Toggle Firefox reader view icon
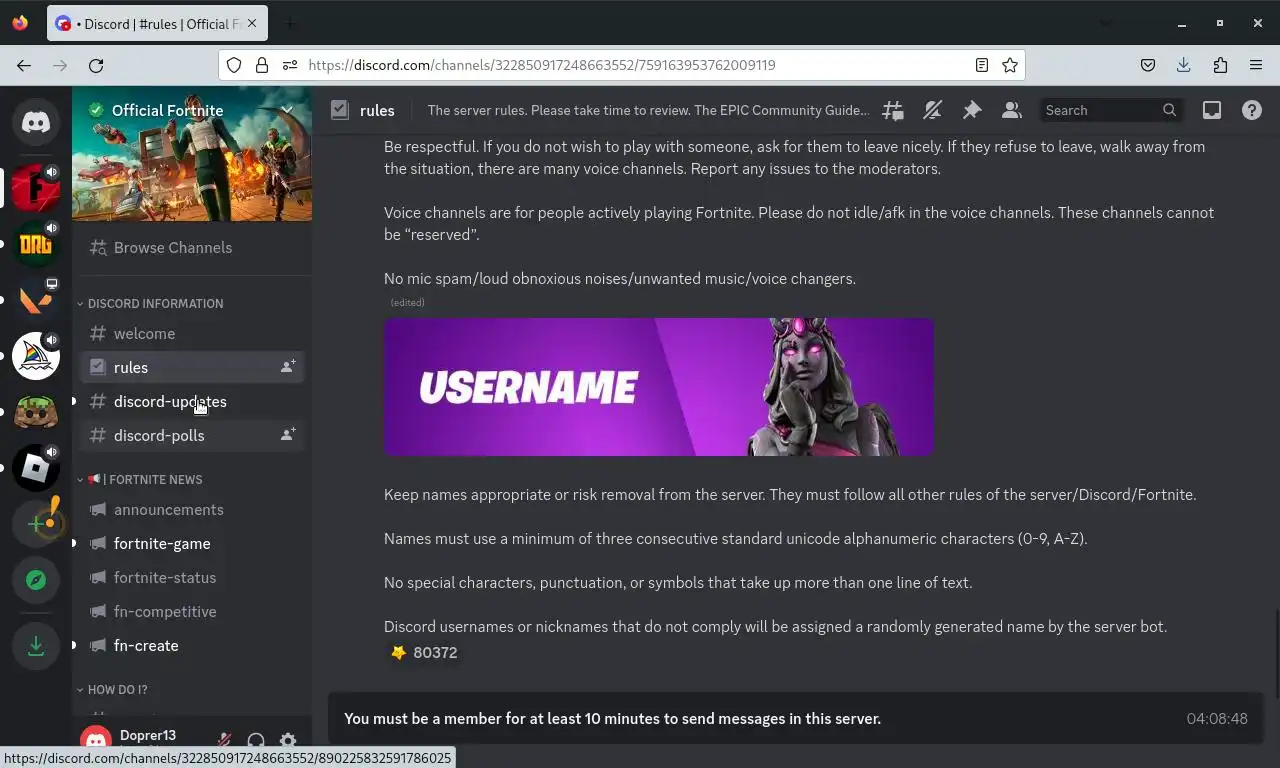Viewport: 1280px width, 768px height. (982, 65)
